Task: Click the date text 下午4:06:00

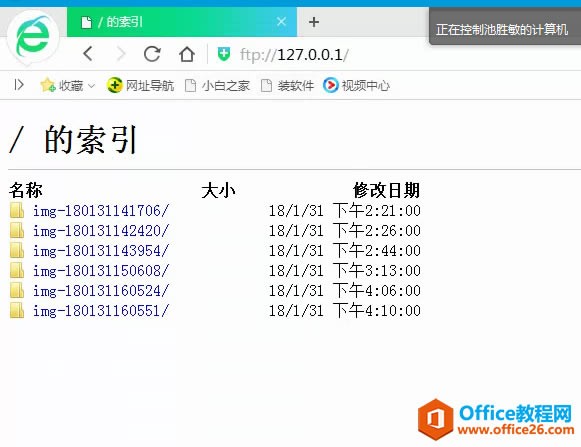Action: point(376,291)
